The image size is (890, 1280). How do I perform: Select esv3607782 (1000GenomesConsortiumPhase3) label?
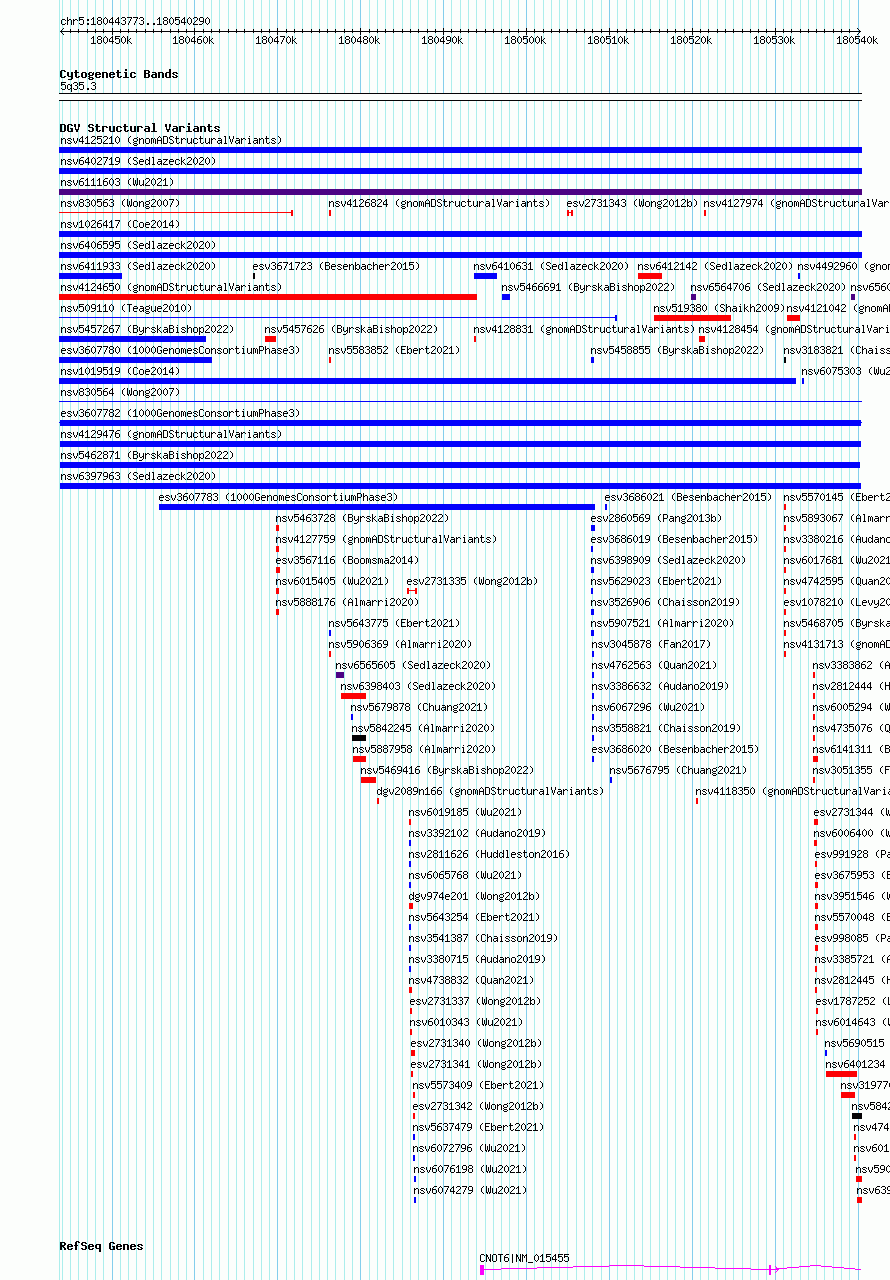coord(180,413)
